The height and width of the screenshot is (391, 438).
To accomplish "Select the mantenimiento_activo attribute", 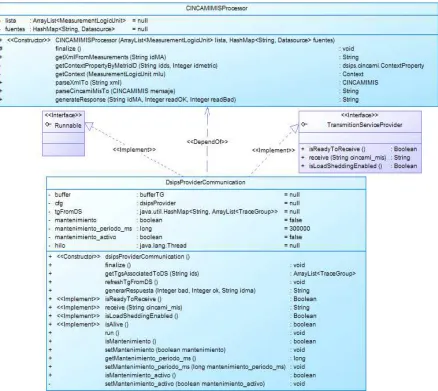I will (x=85, y=237).
